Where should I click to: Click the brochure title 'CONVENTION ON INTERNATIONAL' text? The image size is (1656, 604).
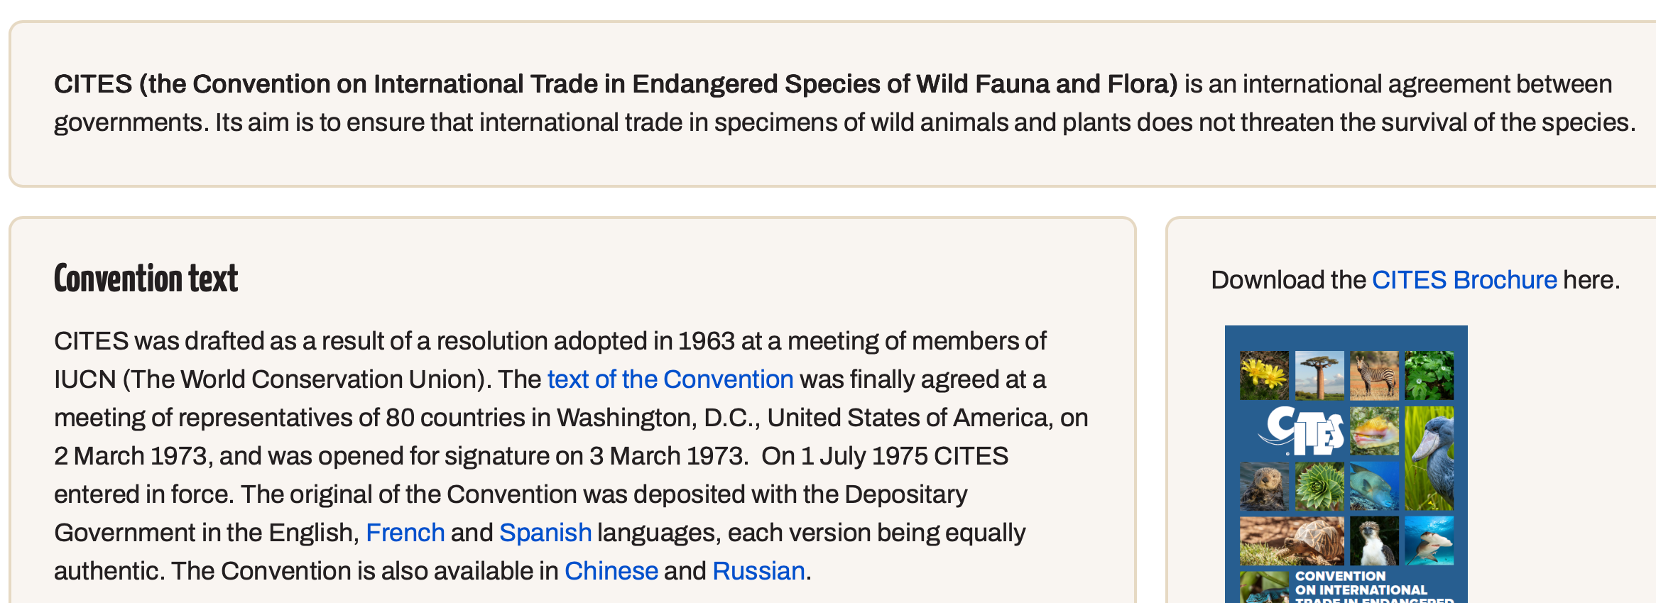[1361, 583]
